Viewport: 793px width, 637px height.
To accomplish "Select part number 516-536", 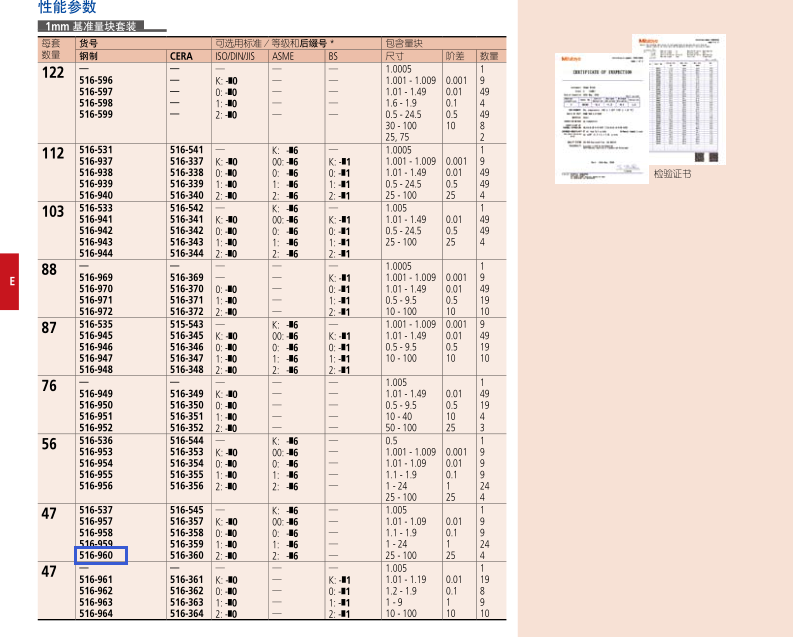I will tap(96, 441).
